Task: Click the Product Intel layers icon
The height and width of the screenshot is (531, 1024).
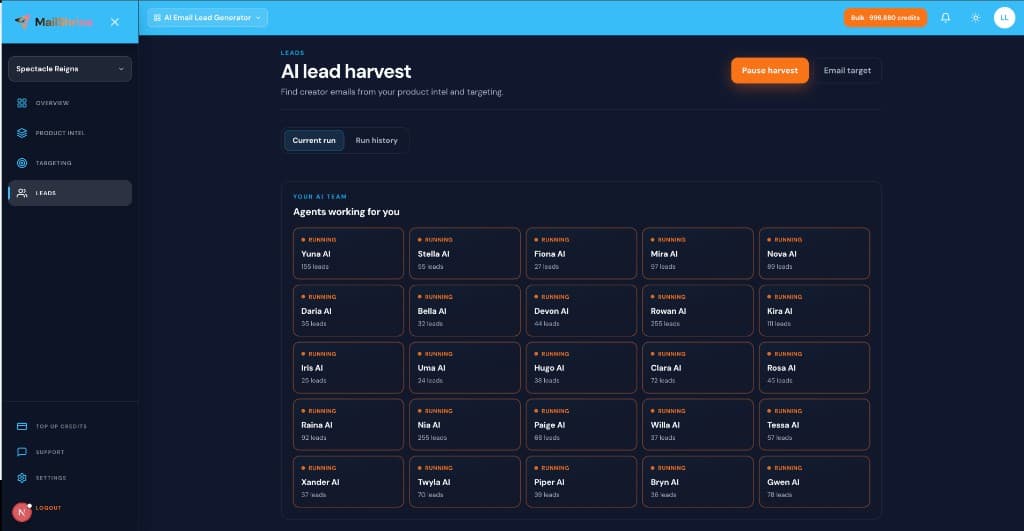Action: coord(22,133)
